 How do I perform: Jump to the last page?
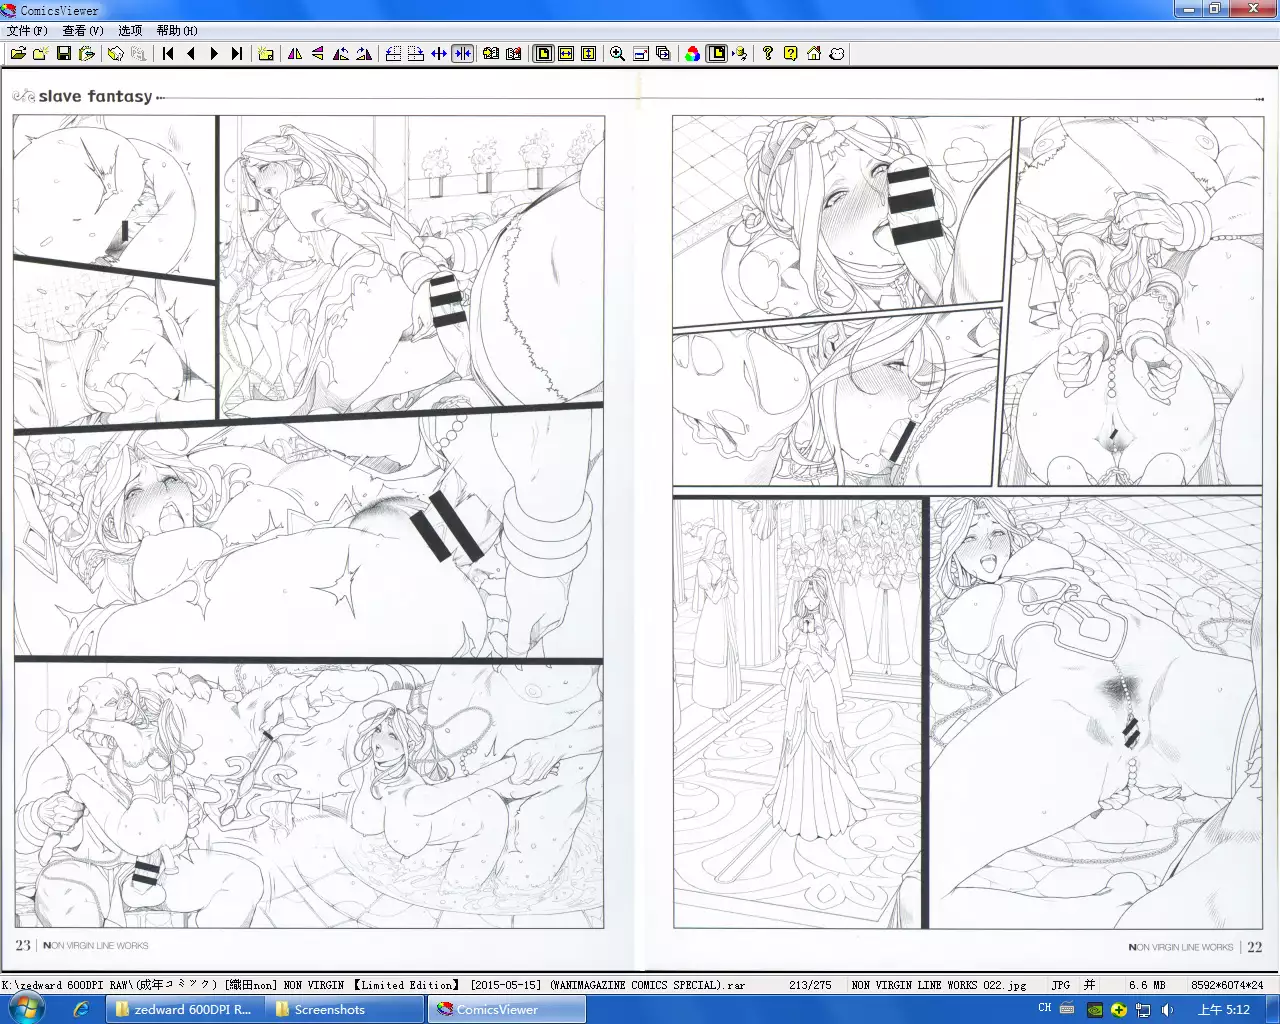tap(237, 54)
